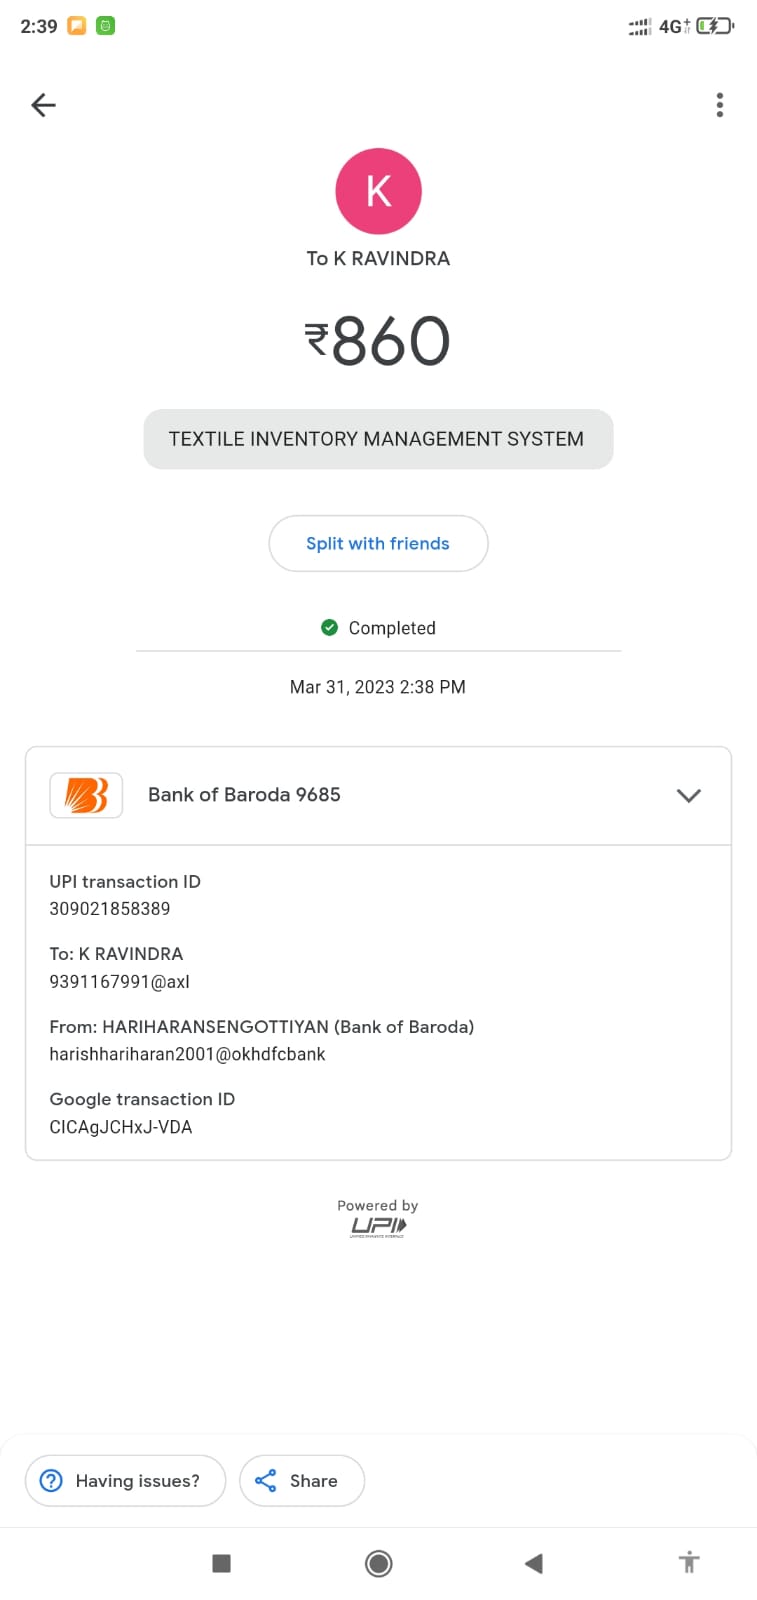This screenshot has height=1600, width=757.
Task: Tap the UPI logo
Action: [x=378, y=1227]
